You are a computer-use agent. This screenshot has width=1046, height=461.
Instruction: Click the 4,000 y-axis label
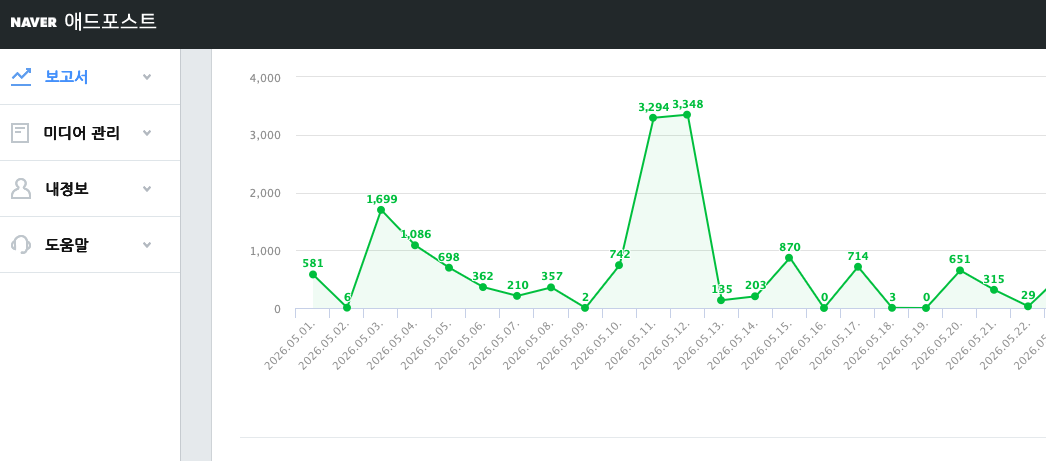pyautogui.click(x=265, y=77)
